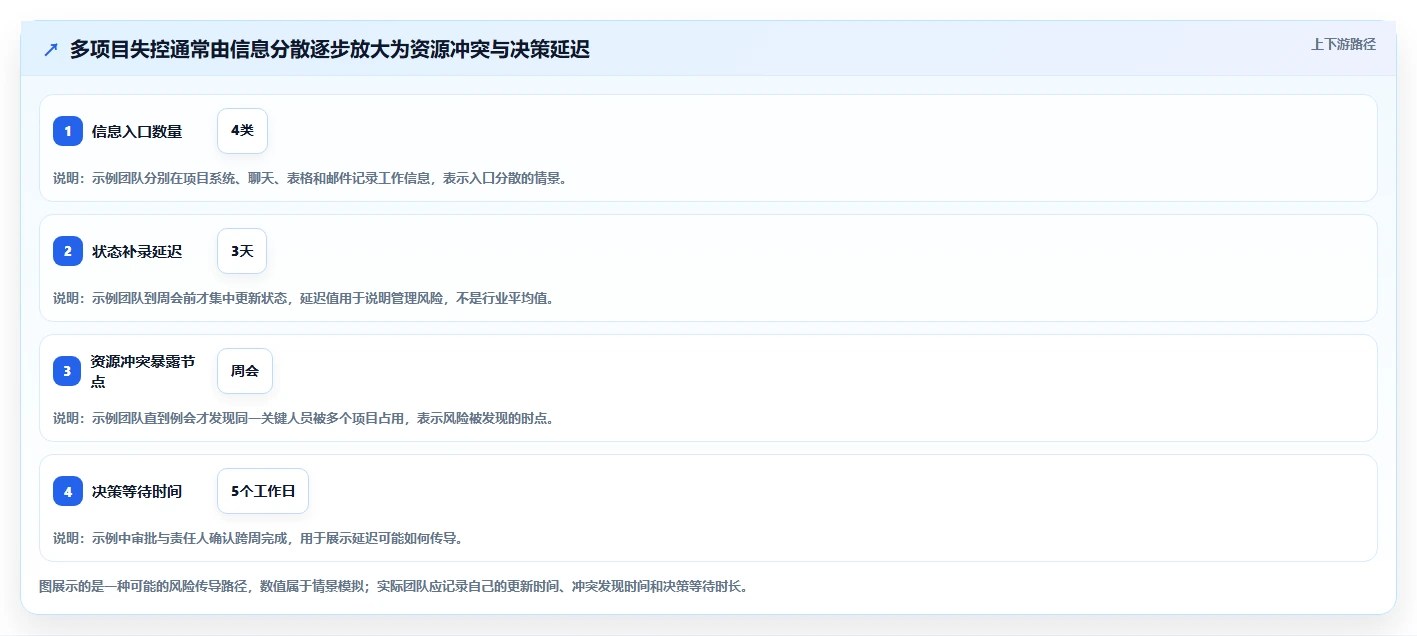
Task: Click the description mentioning 关键人员被多个项目占用
Action: 303,418
